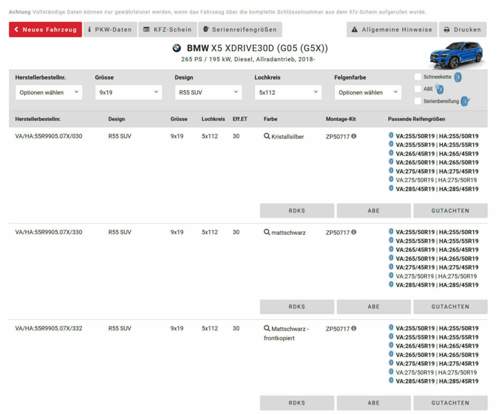Click help icon next to ABE filter
Viewport: 500px width, 414px height.
440,89
